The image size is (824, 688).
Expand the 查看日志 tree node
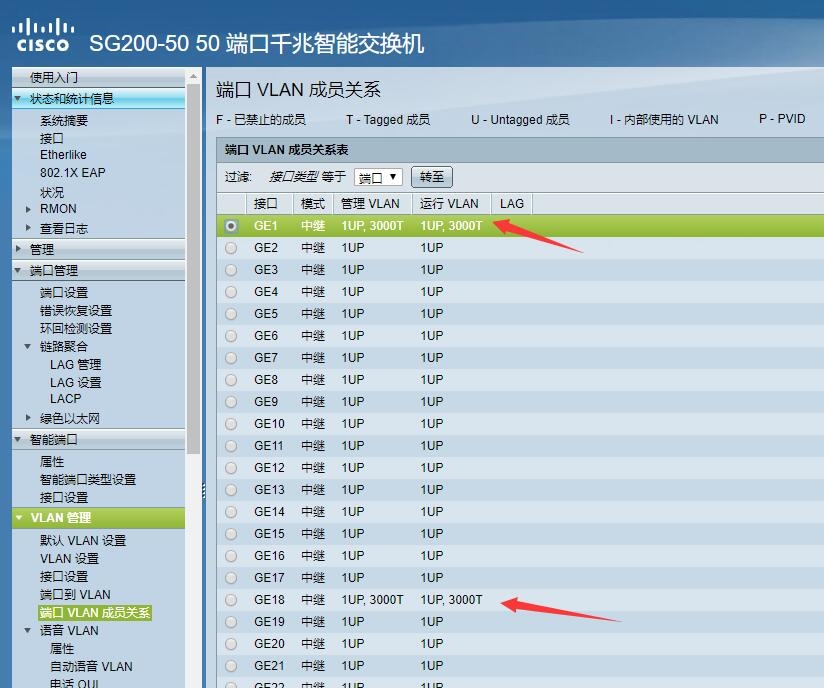(28, 228)
